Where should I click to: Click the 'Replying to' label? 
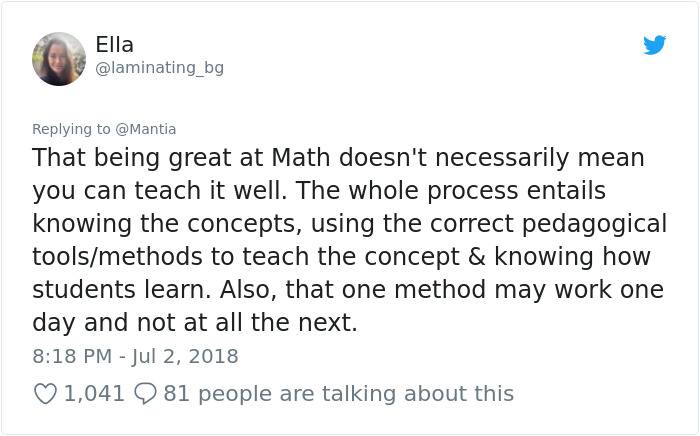coord(72,129)
